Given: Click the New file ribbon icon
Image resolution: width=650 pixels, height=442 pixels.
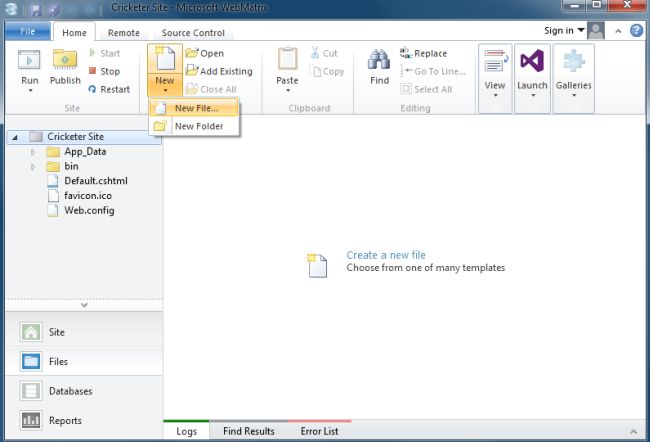Looking at the screenshot, I should click(165, 59).
